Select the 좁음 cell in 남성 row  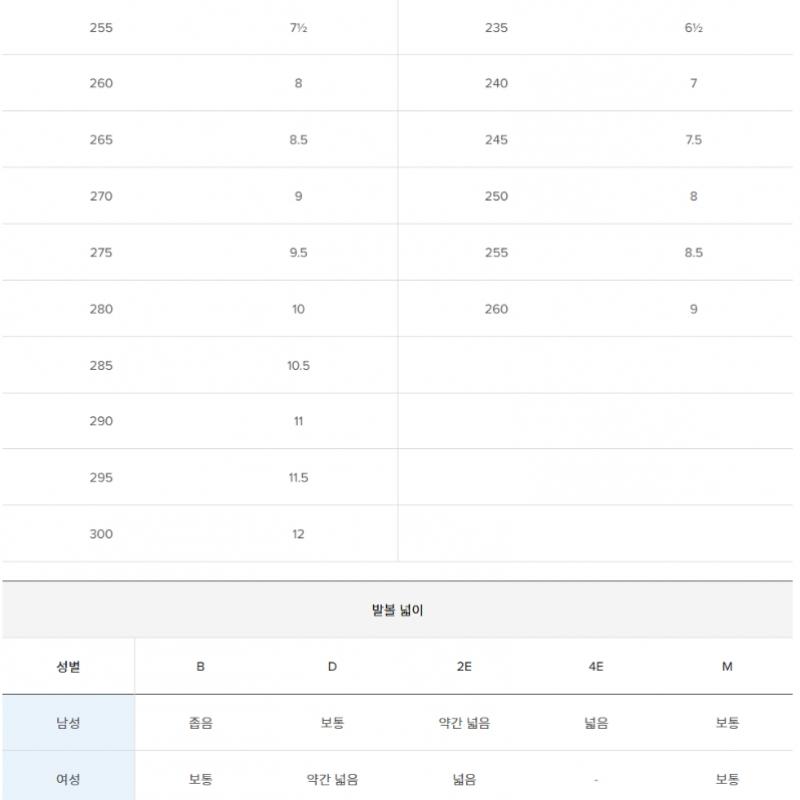tap(200, 722)
